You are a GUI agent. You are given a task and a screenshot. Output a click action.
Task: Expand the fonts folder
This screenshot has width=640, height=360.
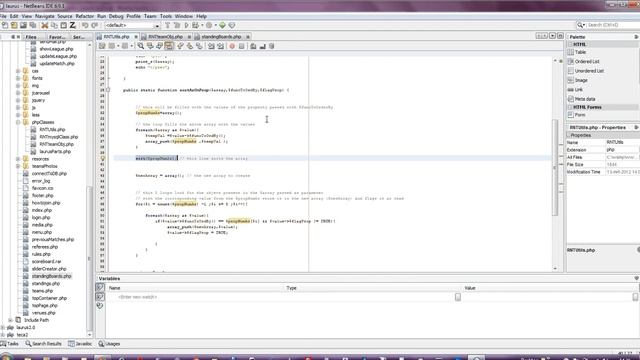(18, 78)
